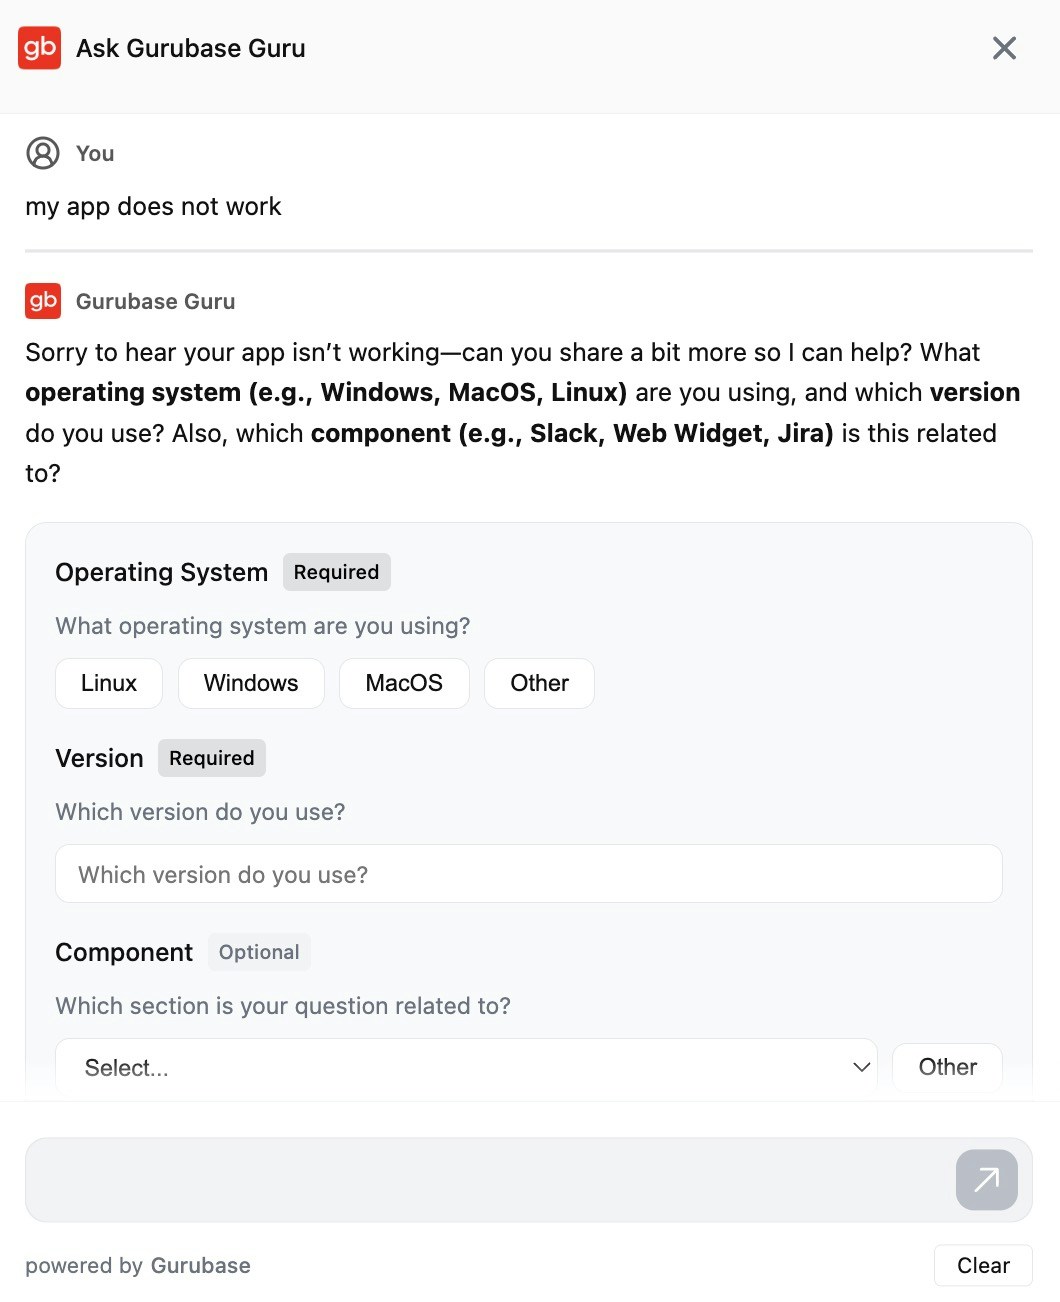Open the Gurubase link in the footer
The image size is (1060, 1302).
(x=200, y=1265)
